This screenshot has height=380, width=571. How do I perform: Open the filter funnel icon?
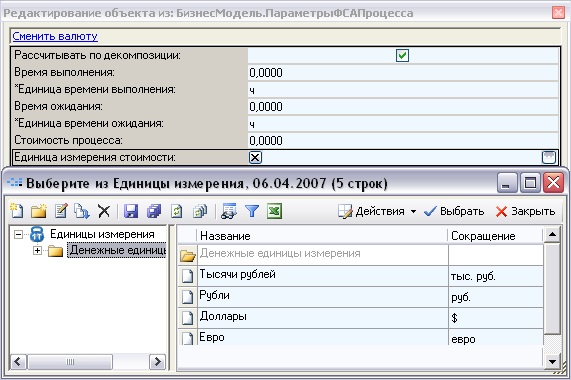[x=252, y=211]
